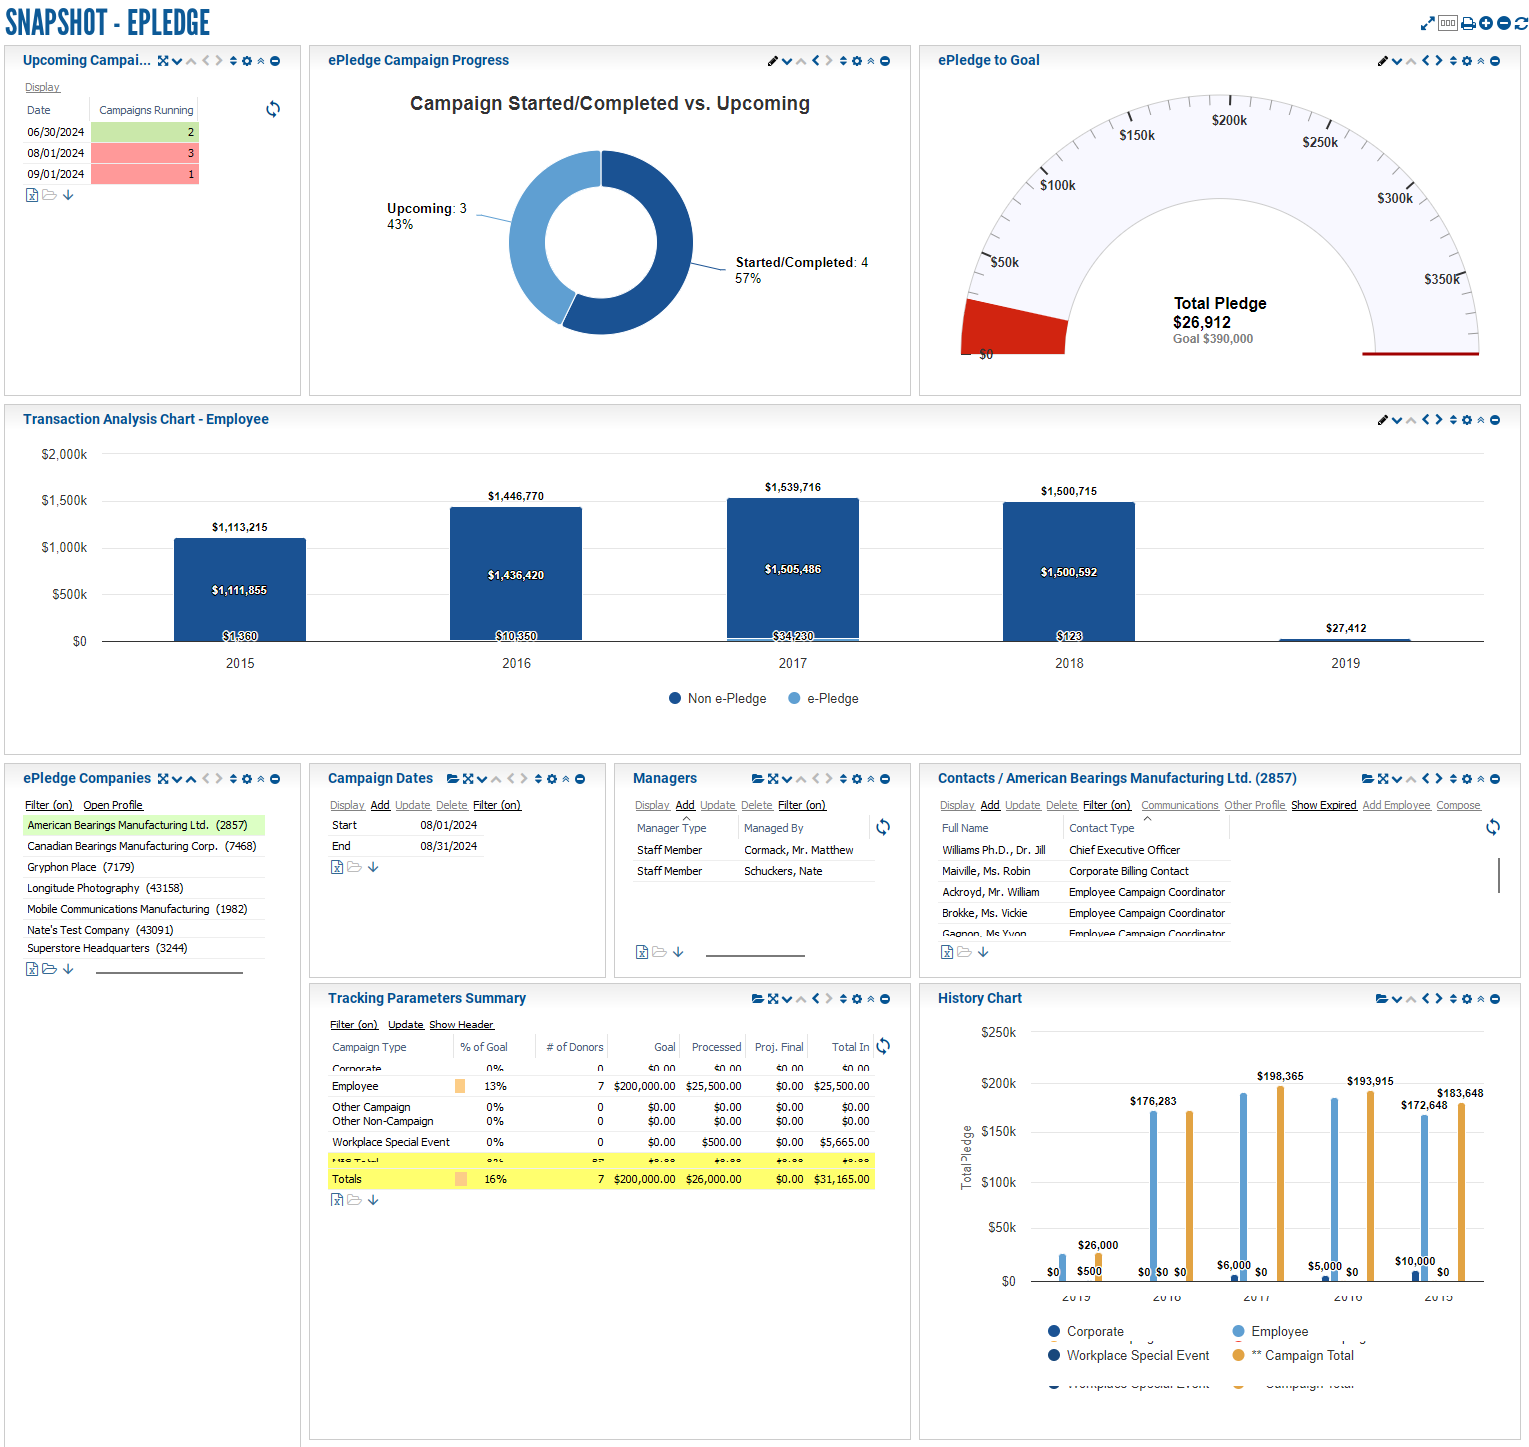Screen dimensions: 1529x1447
Task: Open the Display link in the Upcoming Campaigns panel
Action: [42, 87]
